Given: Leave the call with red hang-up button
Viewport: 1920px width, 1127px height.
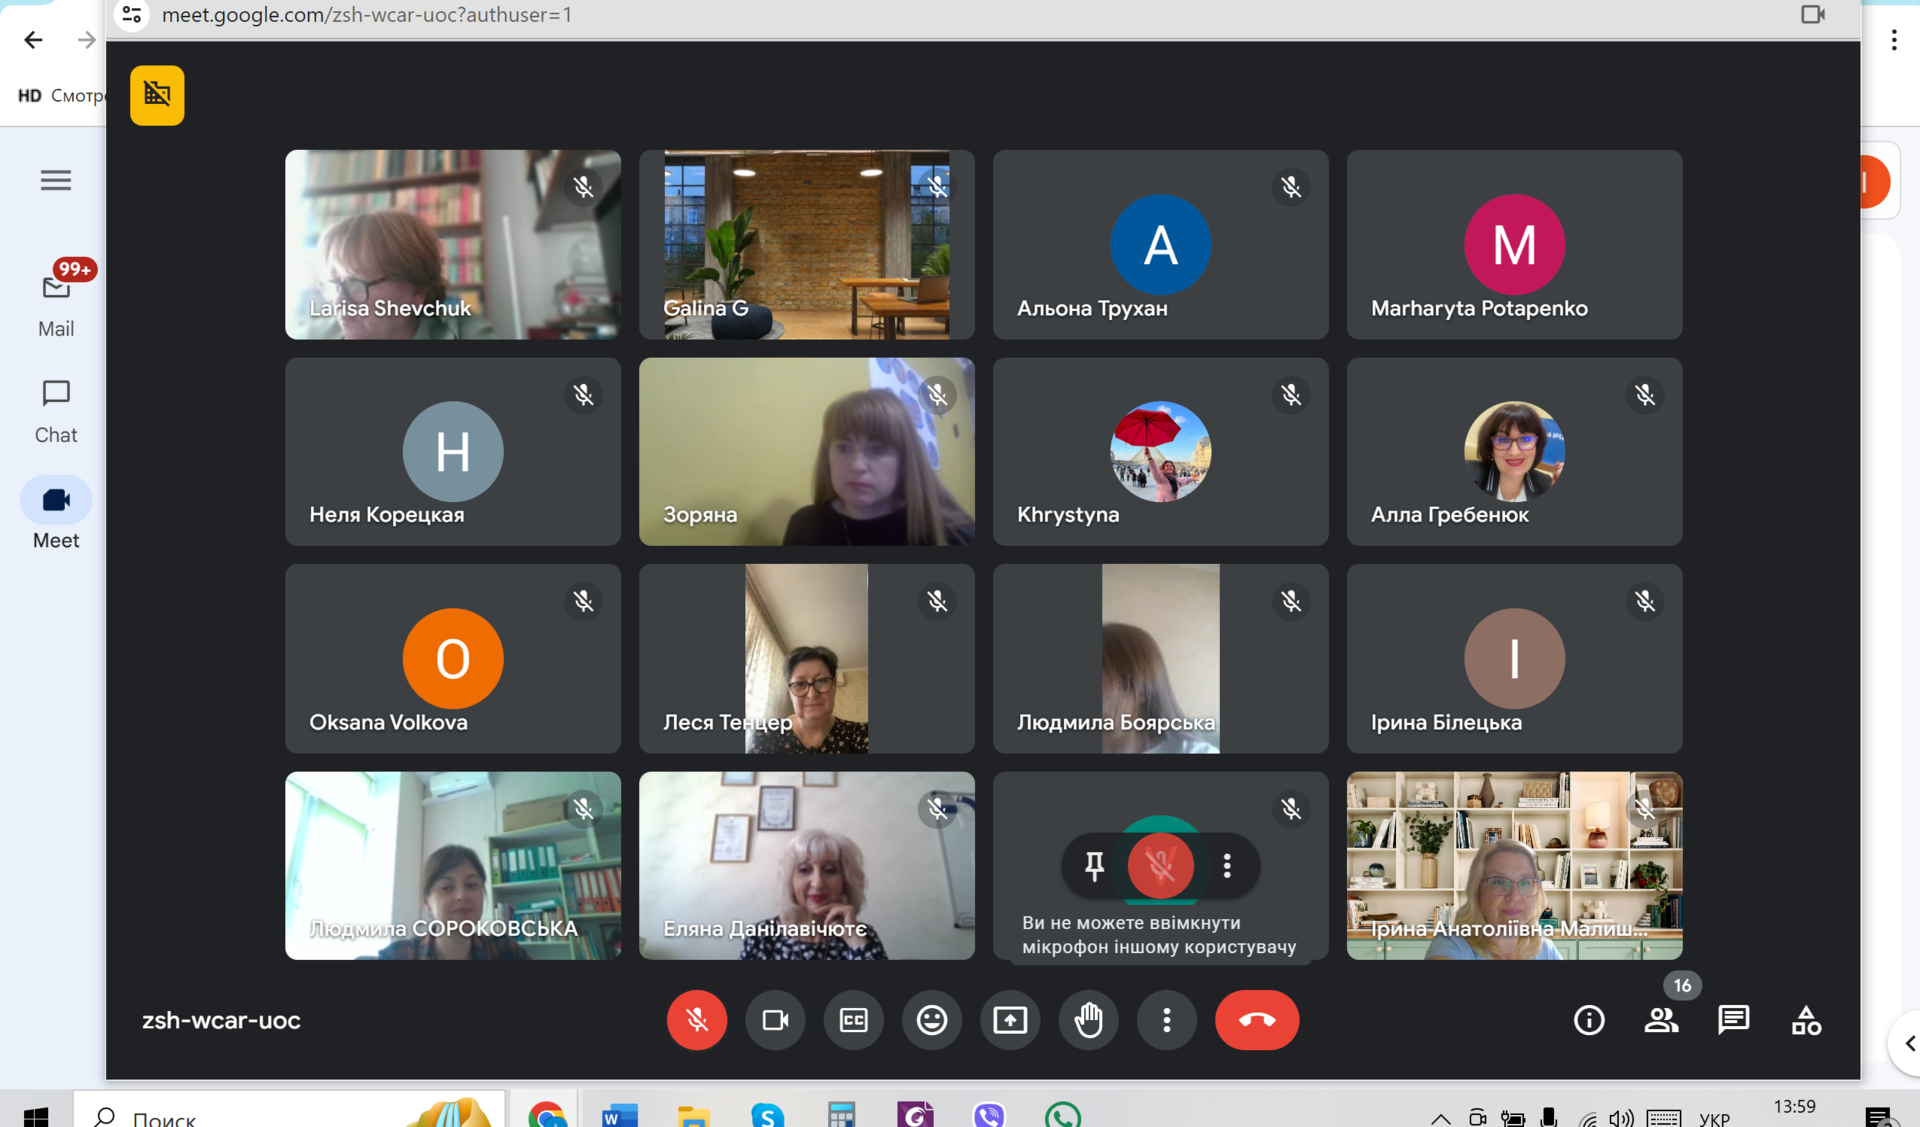Looking at the screenshot, I should (x=1257, y=1020).
